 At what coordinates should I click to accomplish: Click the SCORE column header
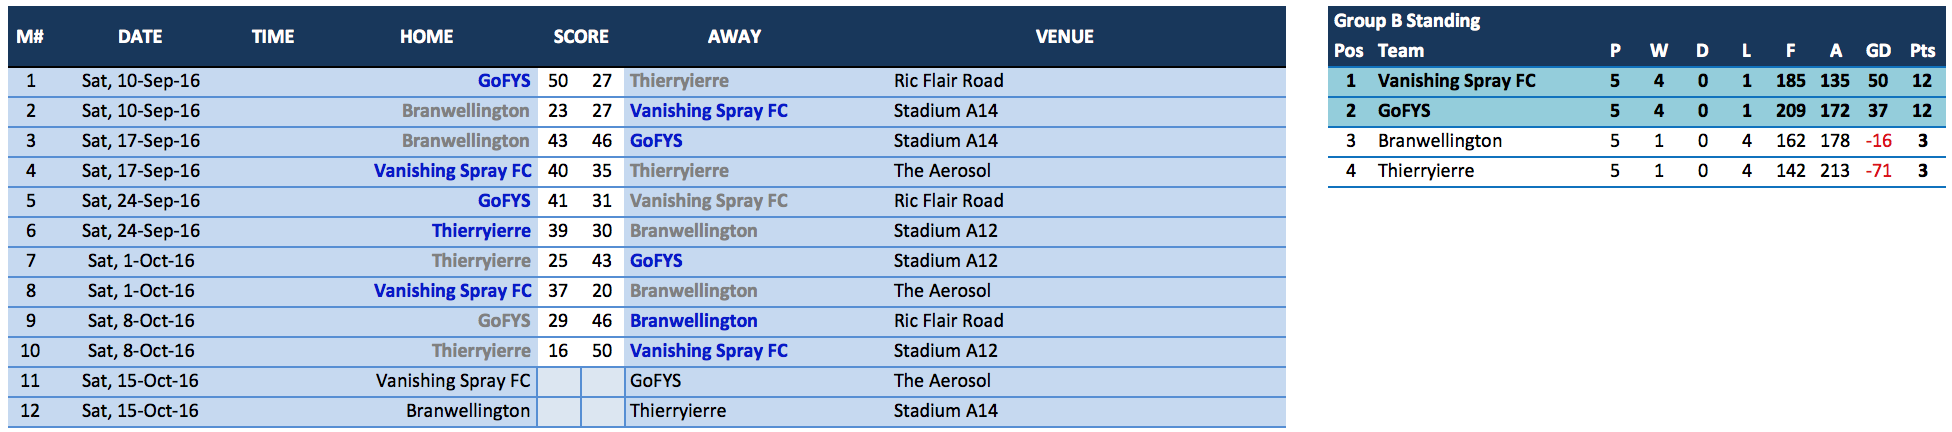point(581,37)
